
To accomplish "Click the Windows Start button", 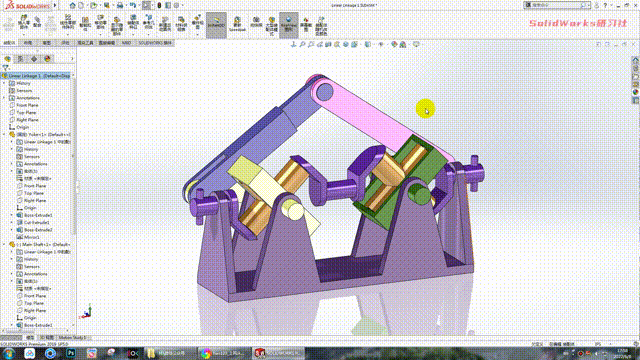I will click(9, 353).
